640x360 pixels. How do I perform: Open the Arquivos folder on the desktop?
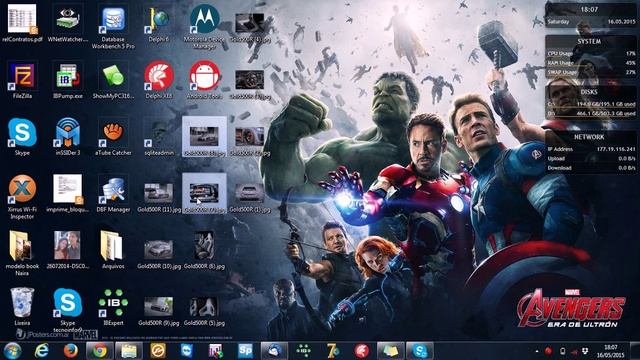(x=113, y=250)
